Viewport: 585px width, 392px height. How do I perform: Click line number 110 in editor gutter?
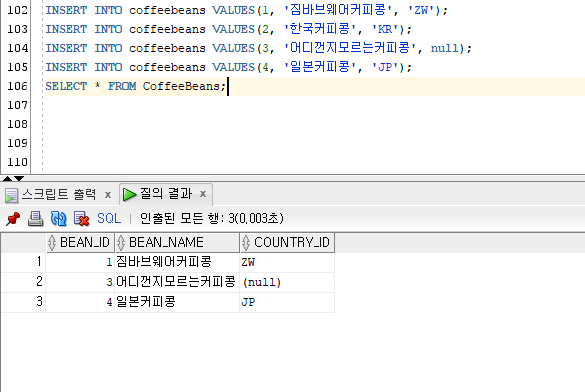(18, 162)
